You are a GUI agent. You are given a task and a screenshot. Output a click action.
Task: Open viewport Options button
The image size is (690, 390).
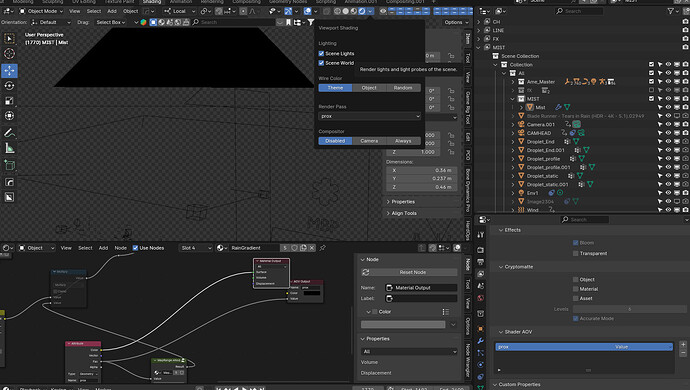[456, 22]
